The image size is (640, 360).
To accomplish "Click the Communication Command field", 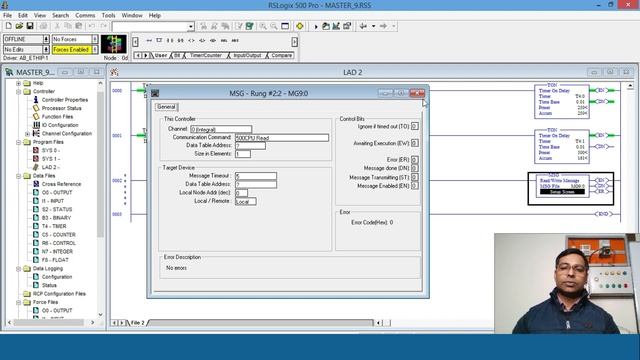I will [282, 138].
